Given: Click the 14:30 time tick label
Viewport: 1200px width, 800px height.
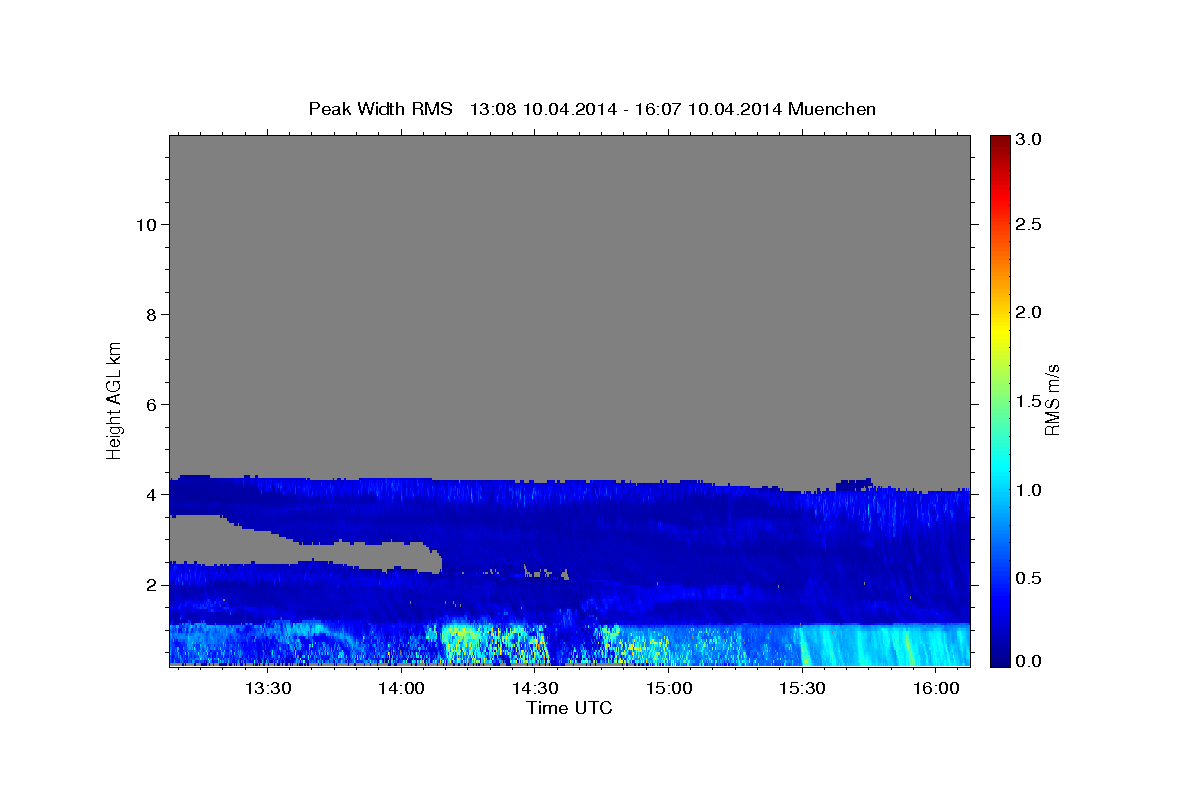Looking at the screenshot, I should pyautogui.click(x=535, y=688).
